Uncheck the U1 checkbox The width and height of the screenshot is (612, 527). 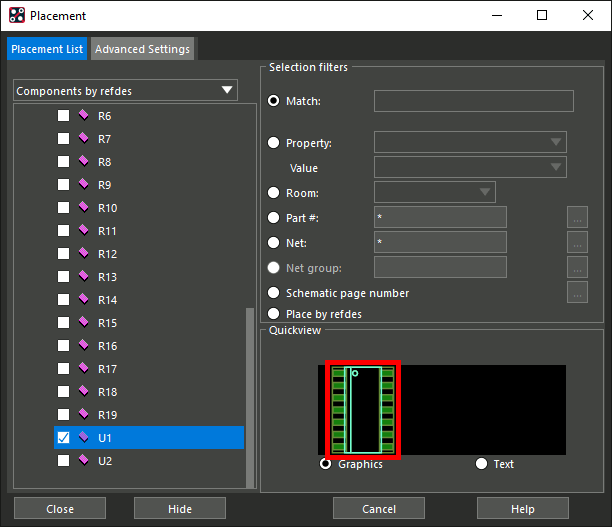tap(63, 438)
